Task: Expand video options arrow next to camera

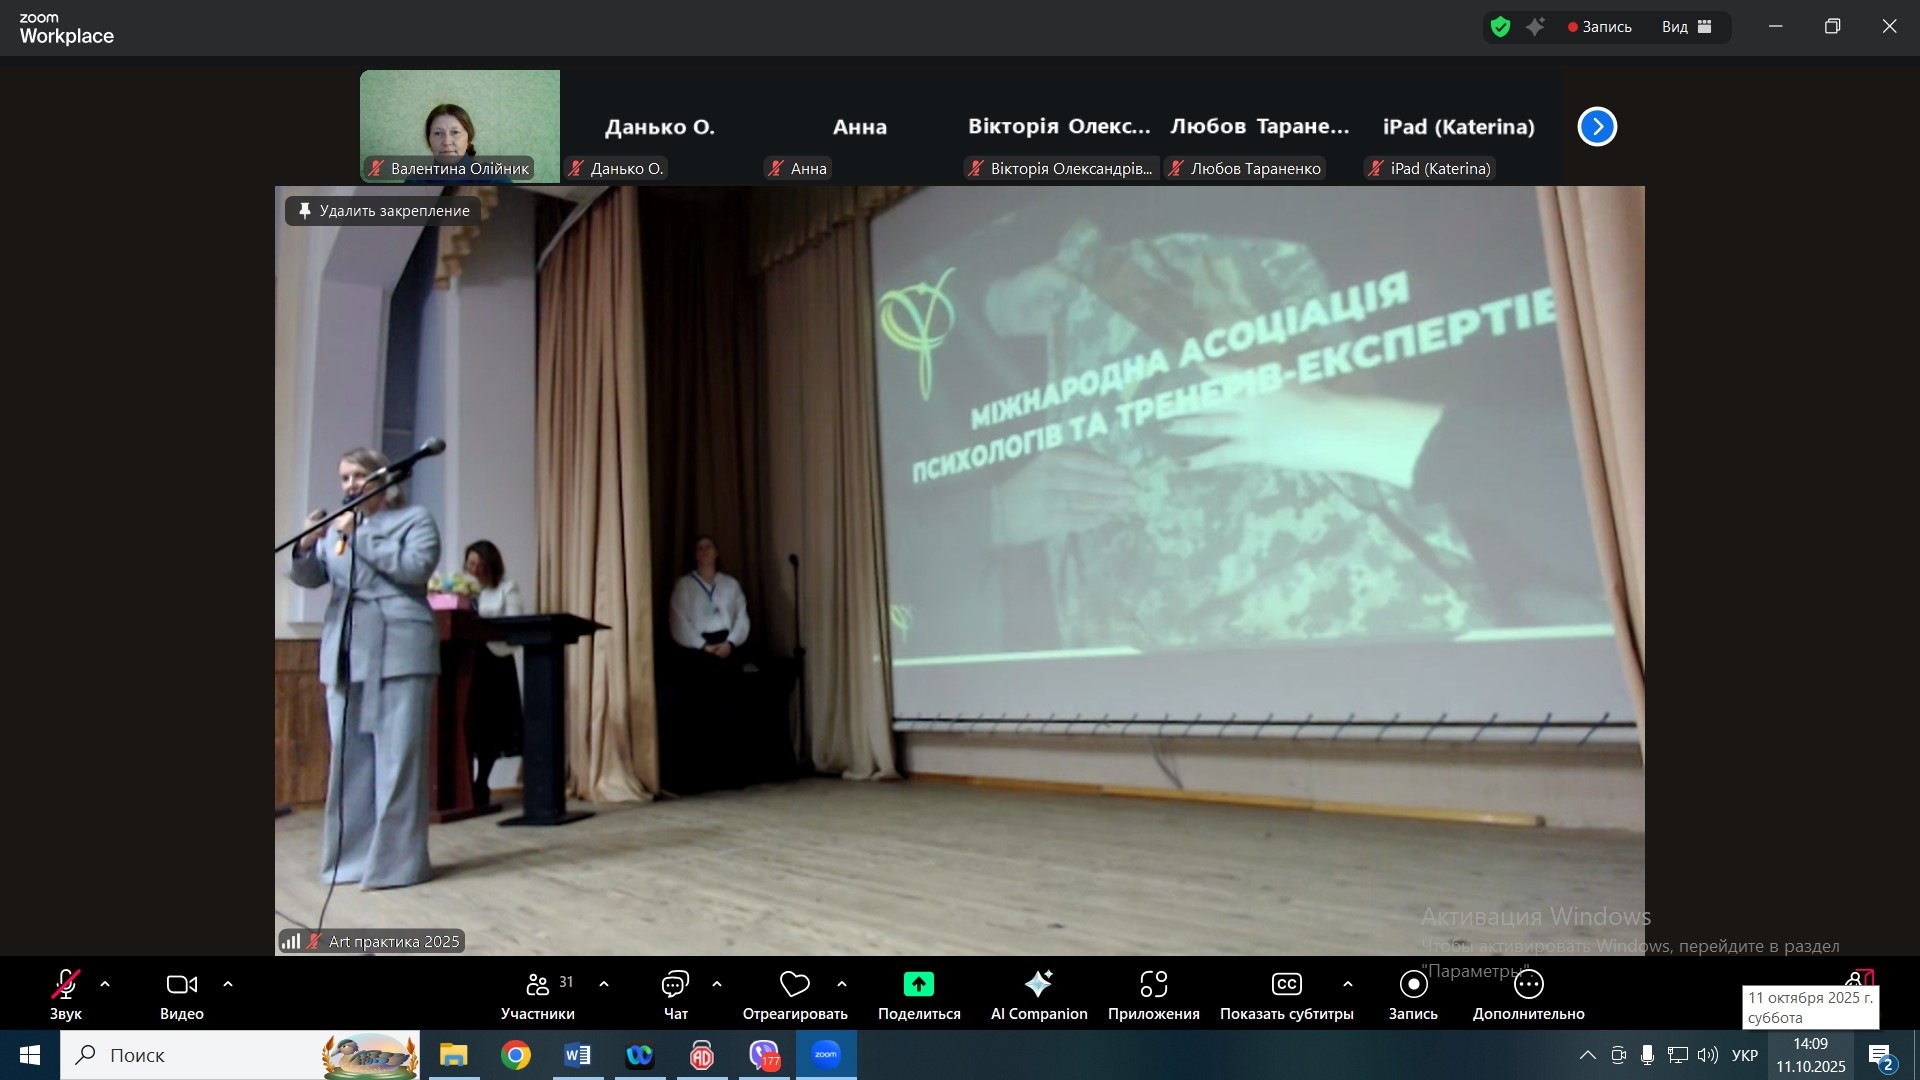Action: (228, 984)
